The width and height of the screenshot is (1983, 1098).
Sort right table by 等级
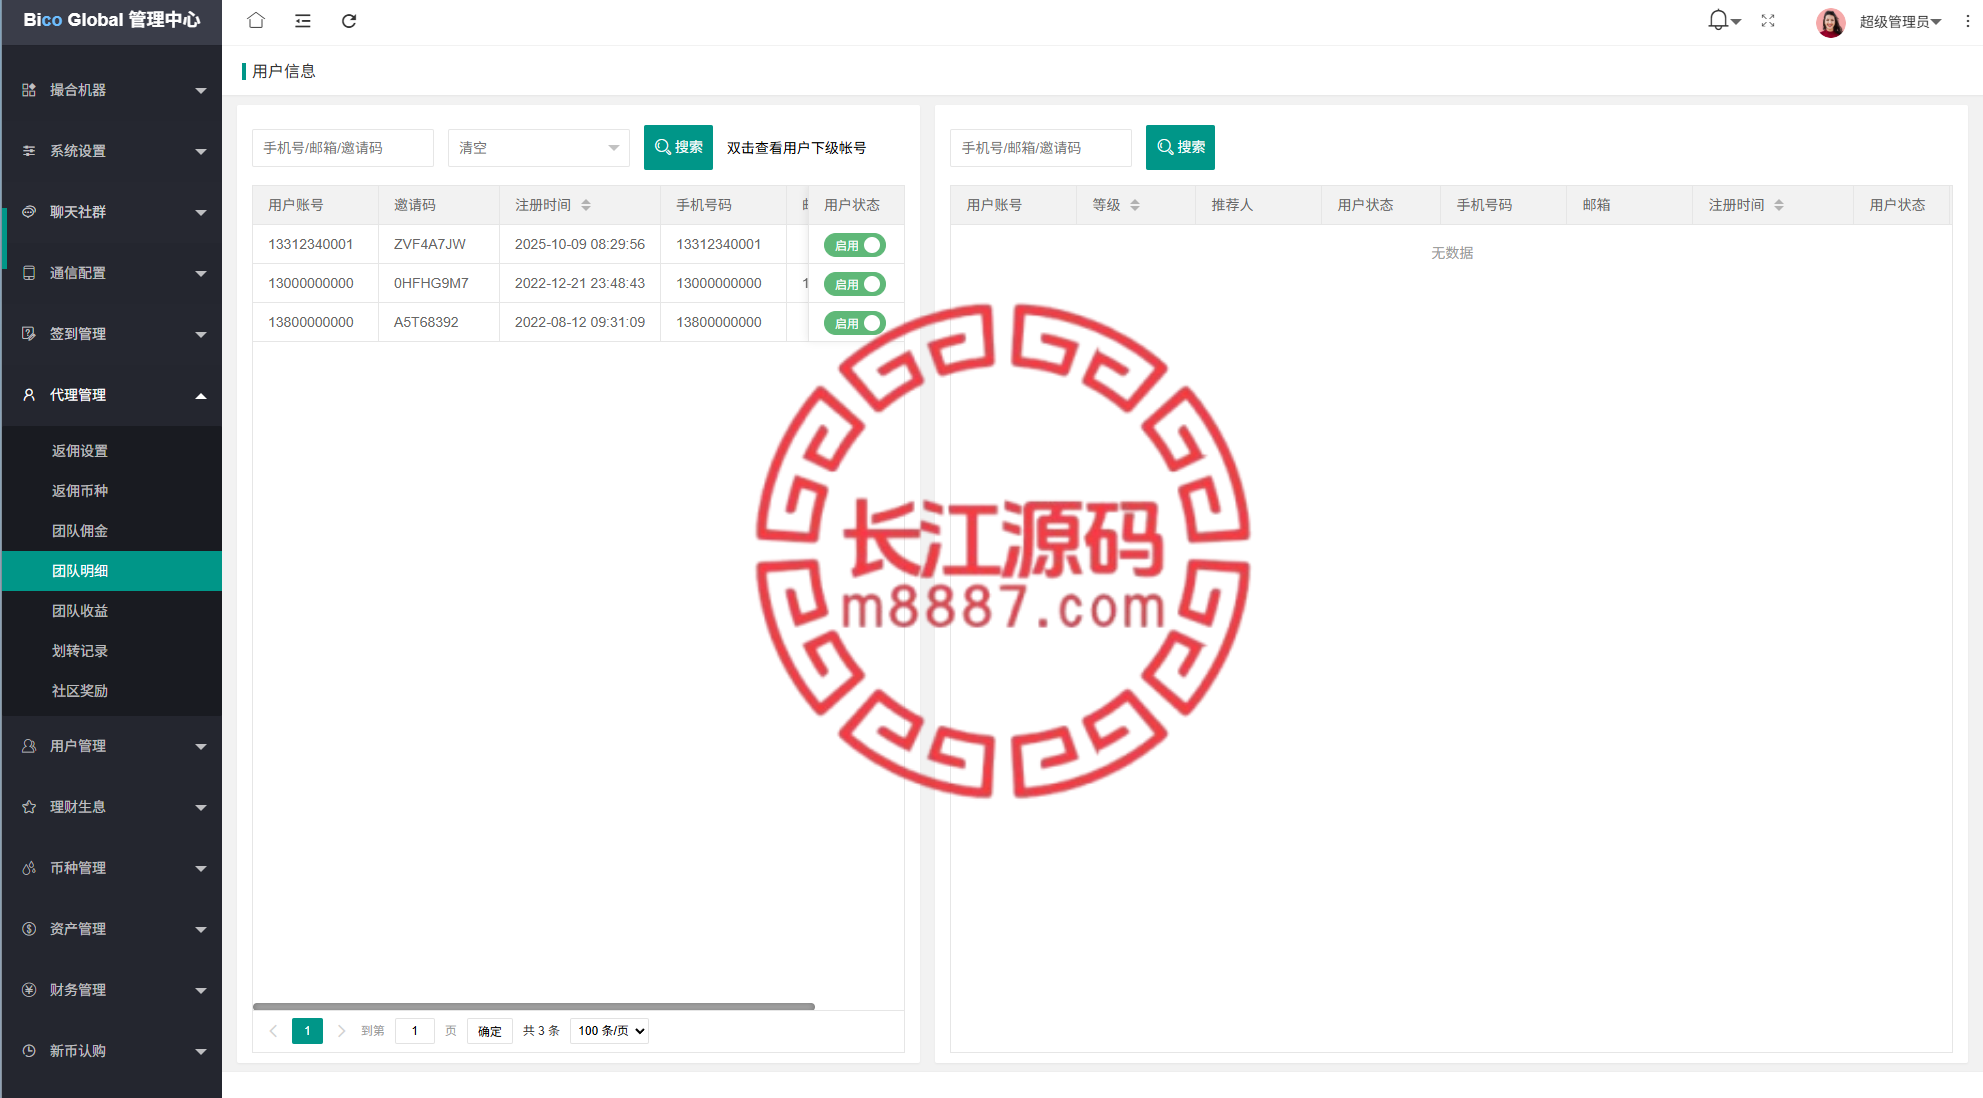1135,205
